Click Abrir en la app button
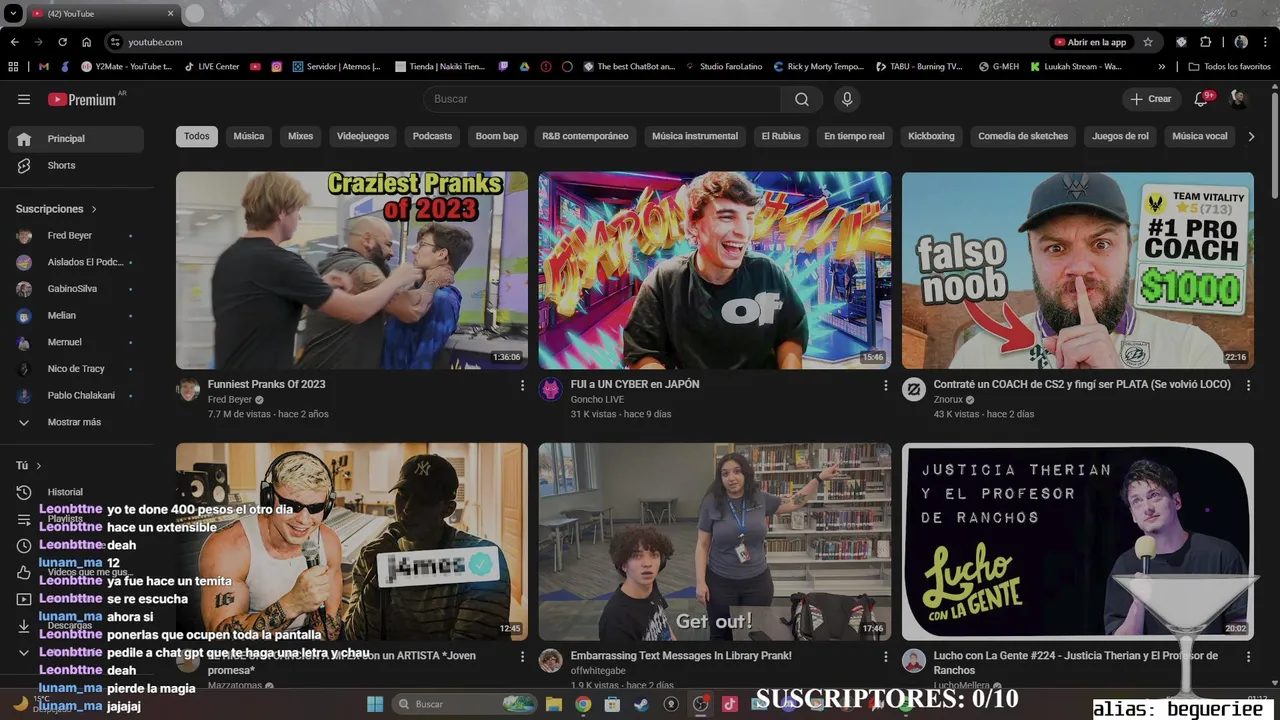Viewport: 1280px width, 720px height. pyautogui.click(x=1090, y=42)
